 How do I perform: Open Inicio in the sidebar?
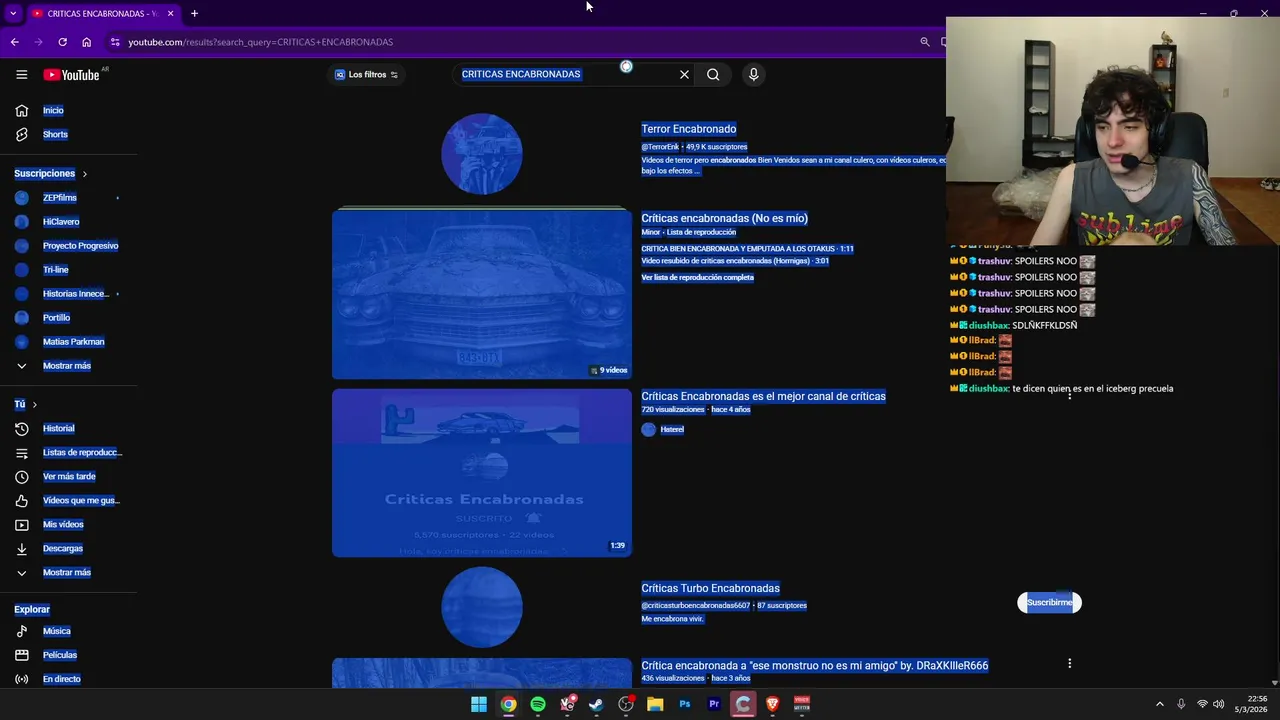53,110
